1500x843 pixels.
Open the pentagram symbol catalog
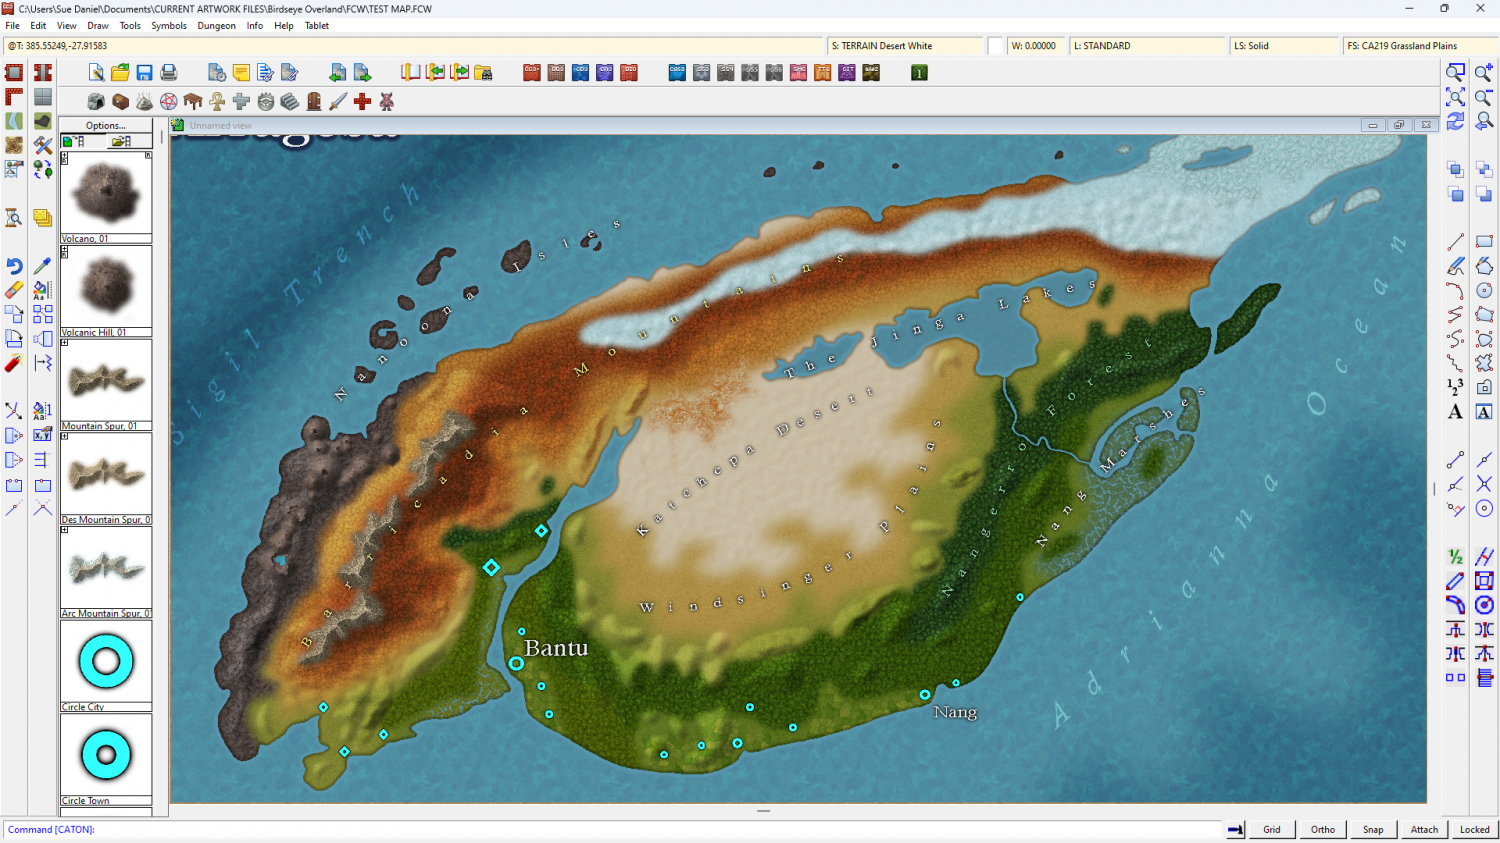(x=169, y=101)
